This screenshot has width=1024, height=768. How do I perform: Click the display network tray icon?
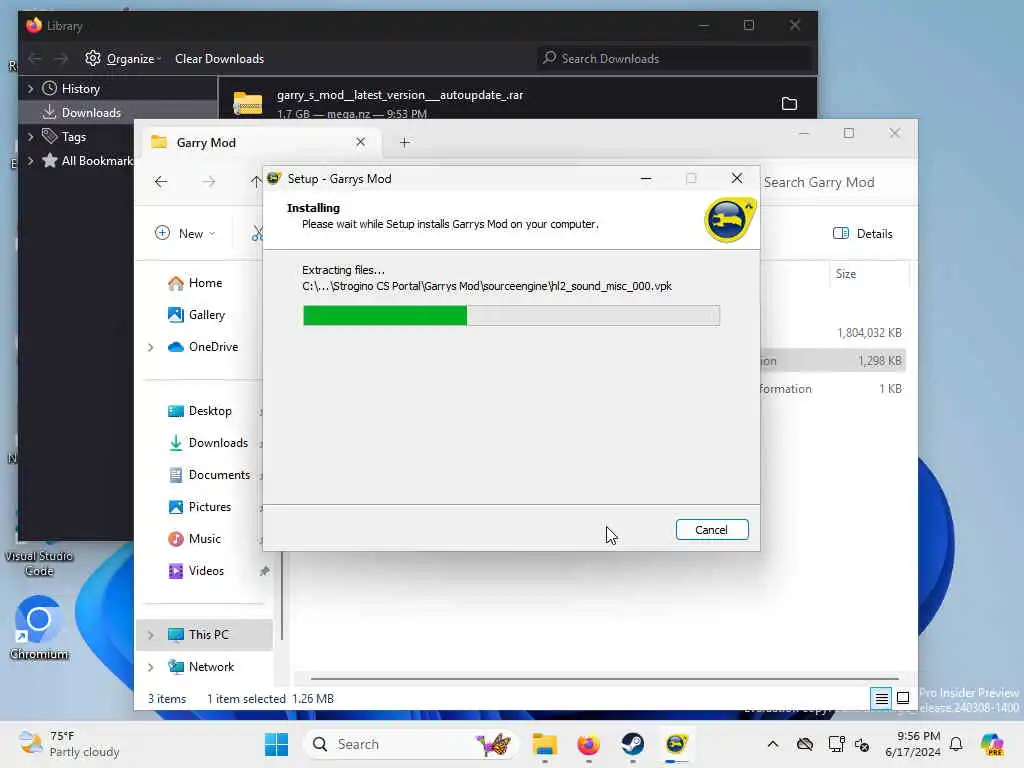pos(836,744)
